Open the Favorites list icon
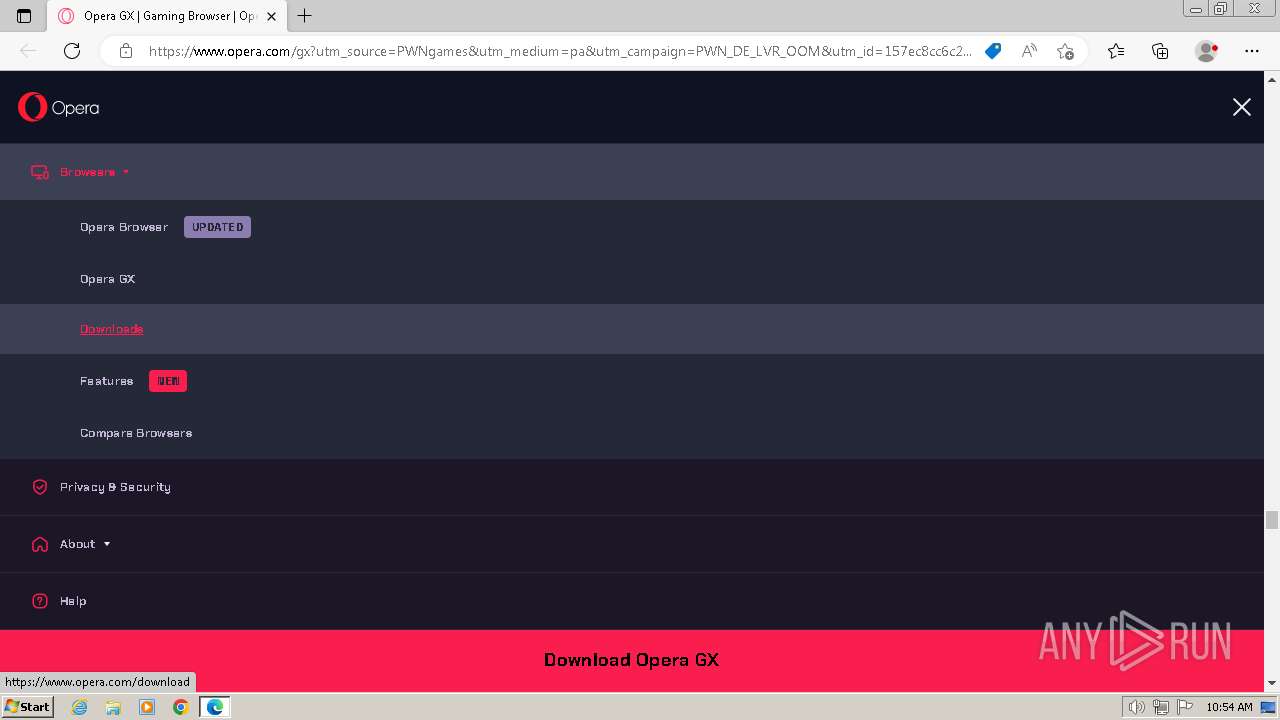Screen dimensions: 1280x720 point(1116,51)
